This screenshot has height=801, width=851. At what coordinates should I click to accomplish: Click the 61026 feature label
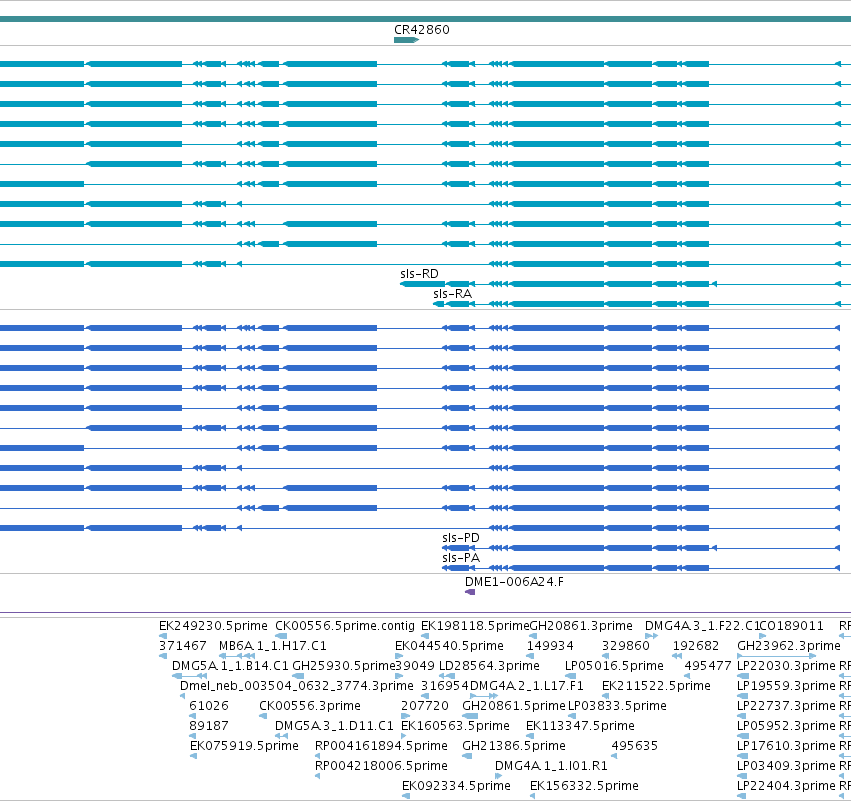coord(209,706)
